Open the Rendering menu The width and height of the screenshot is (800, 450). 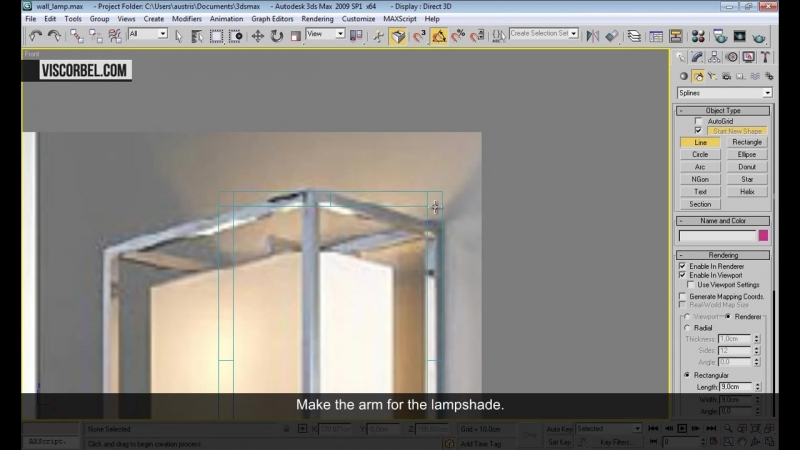(x=317, y=18)
